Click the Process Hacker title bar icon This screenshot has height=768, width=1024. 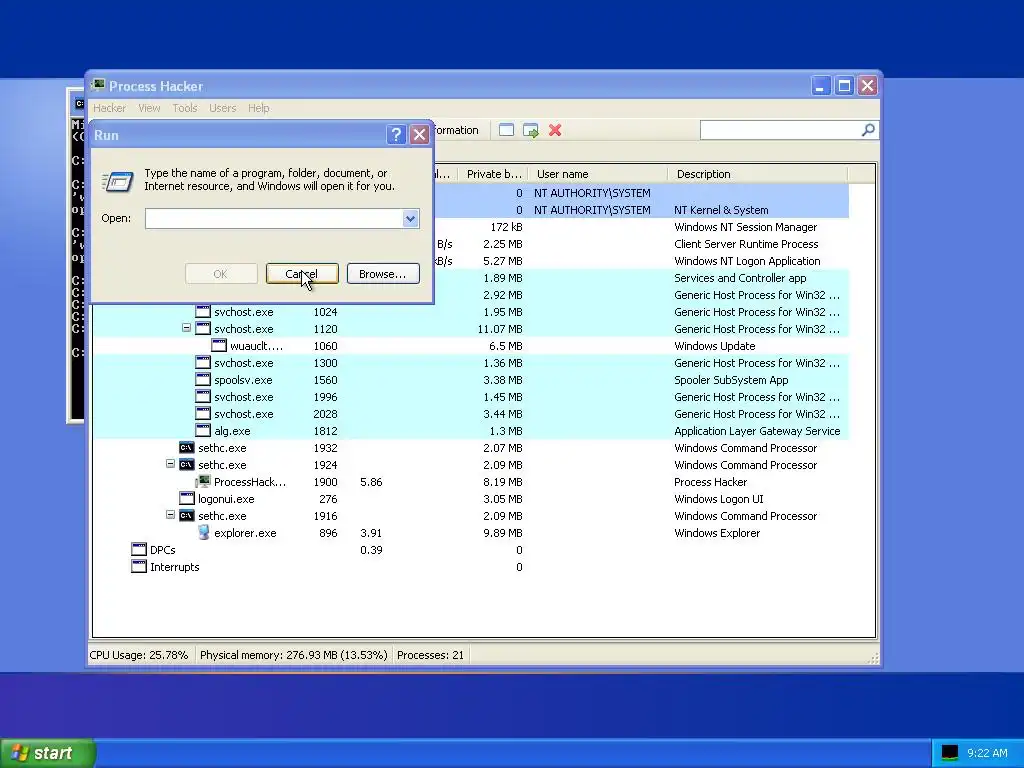[99, 86]
